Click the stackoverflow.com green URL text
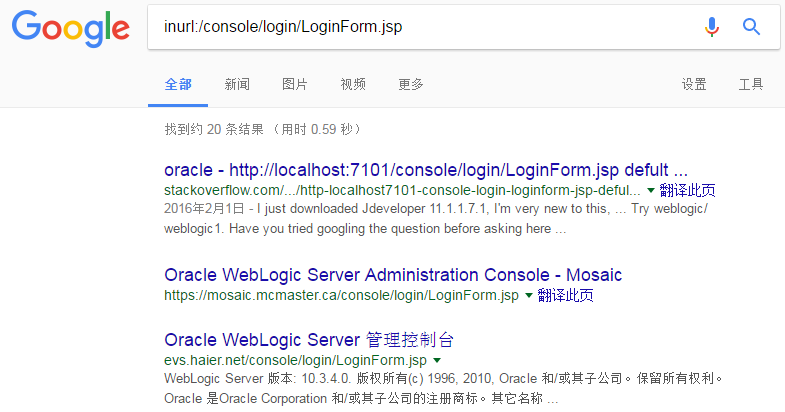 click(402, 190)
